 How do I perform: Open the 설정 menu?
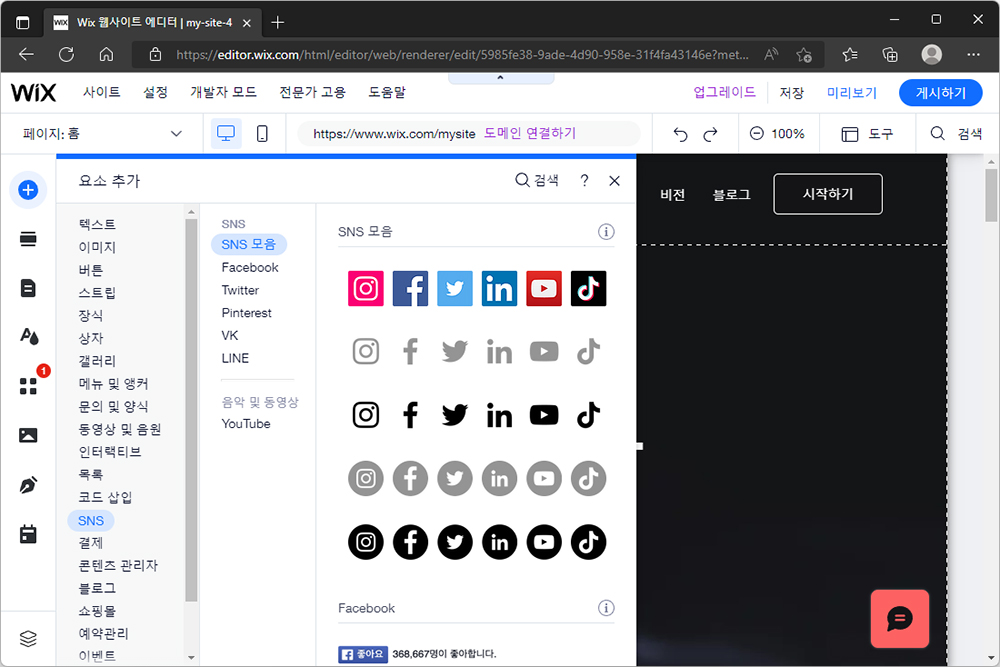(155, 92)
